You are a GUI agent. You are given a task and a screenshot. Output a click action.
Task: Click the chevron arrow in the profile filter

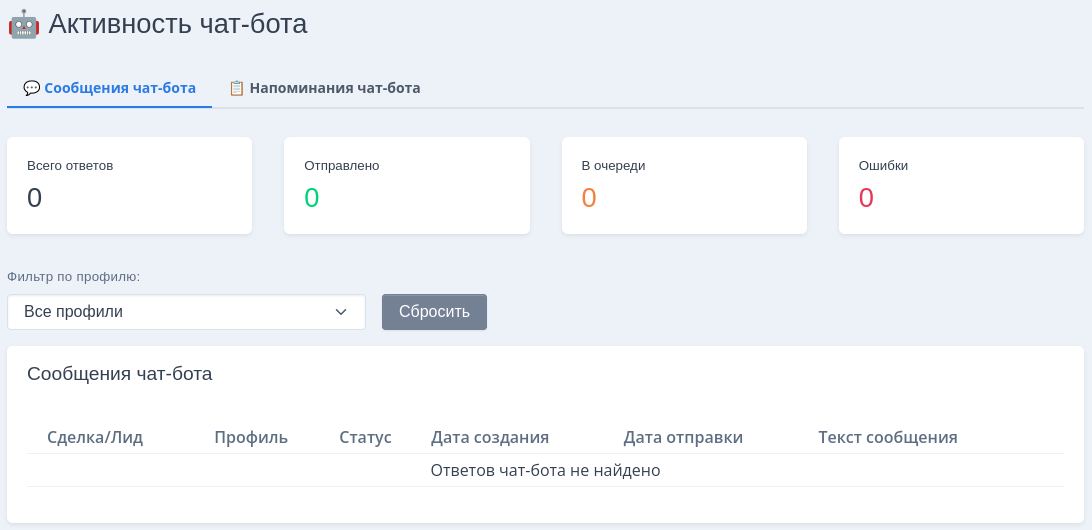342,312
